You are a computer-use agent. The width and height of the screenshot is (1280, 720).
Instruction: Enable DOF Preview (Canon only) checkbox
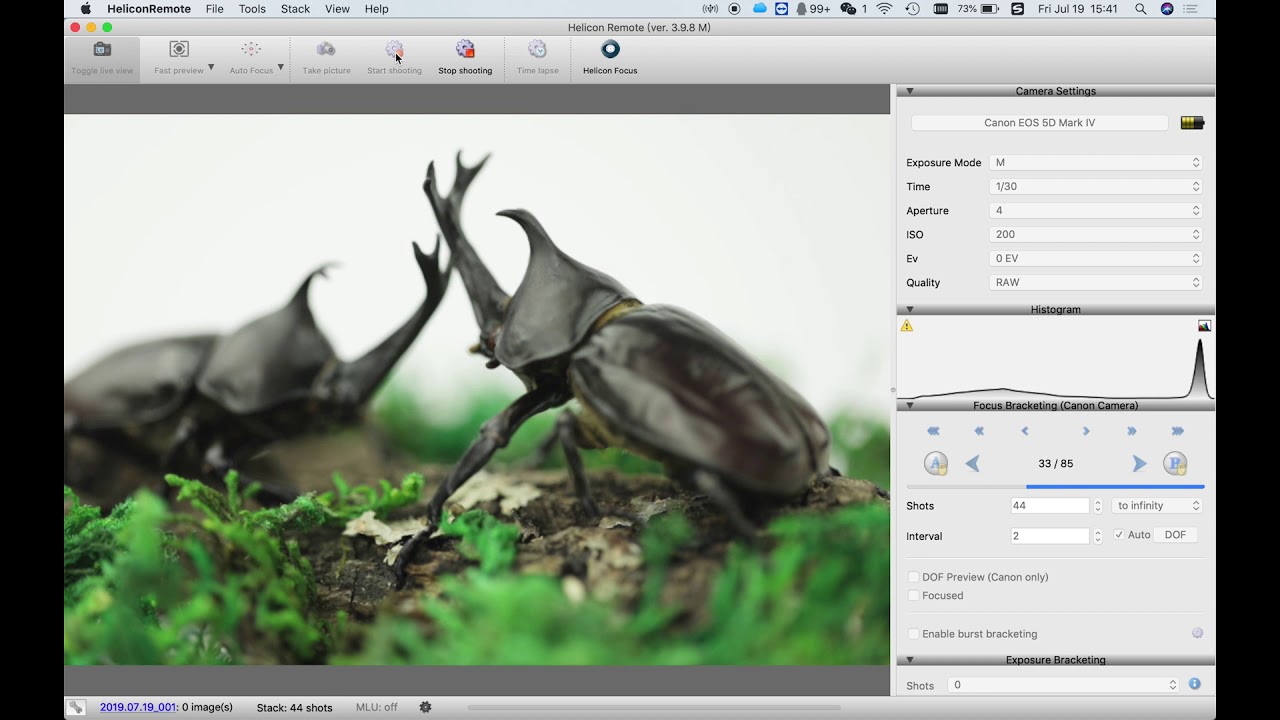tap(913, 577)
